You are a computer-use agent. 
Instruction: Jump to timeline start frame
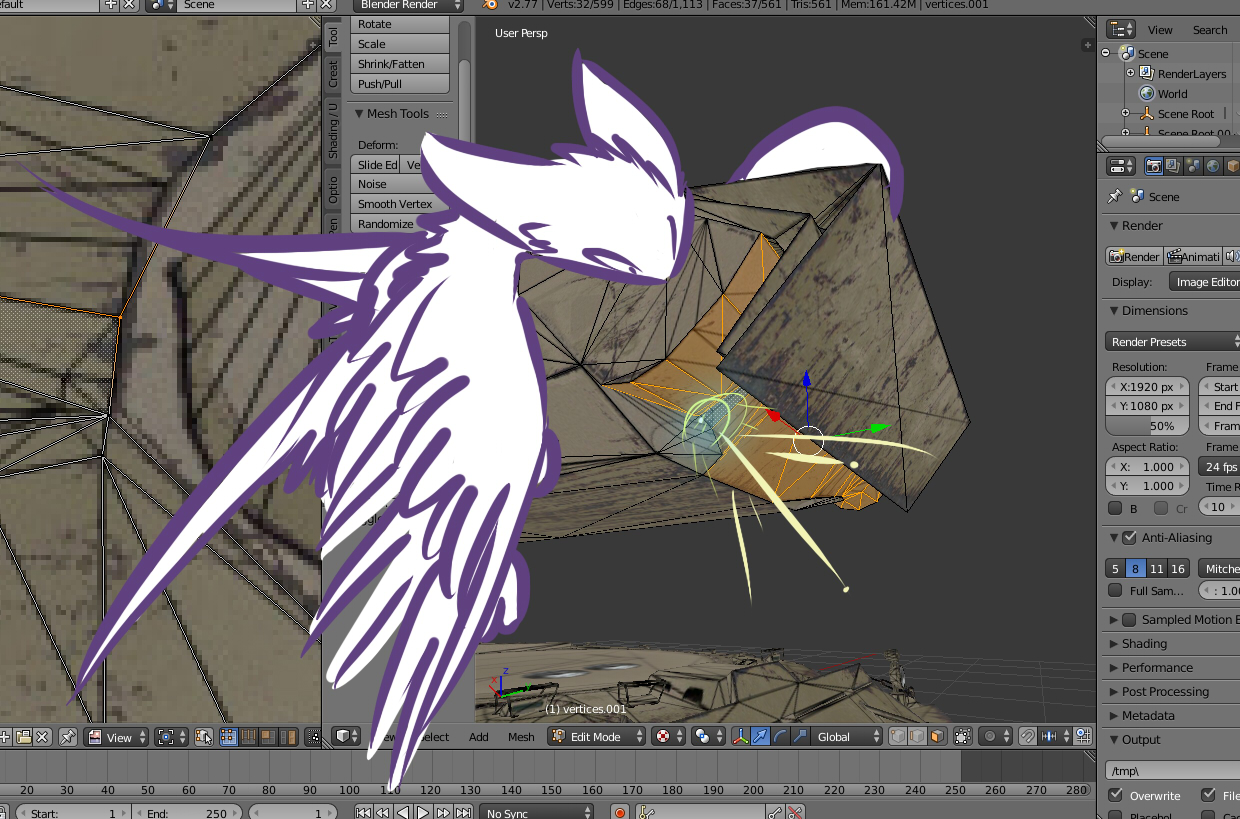click(x=364, y=813)
